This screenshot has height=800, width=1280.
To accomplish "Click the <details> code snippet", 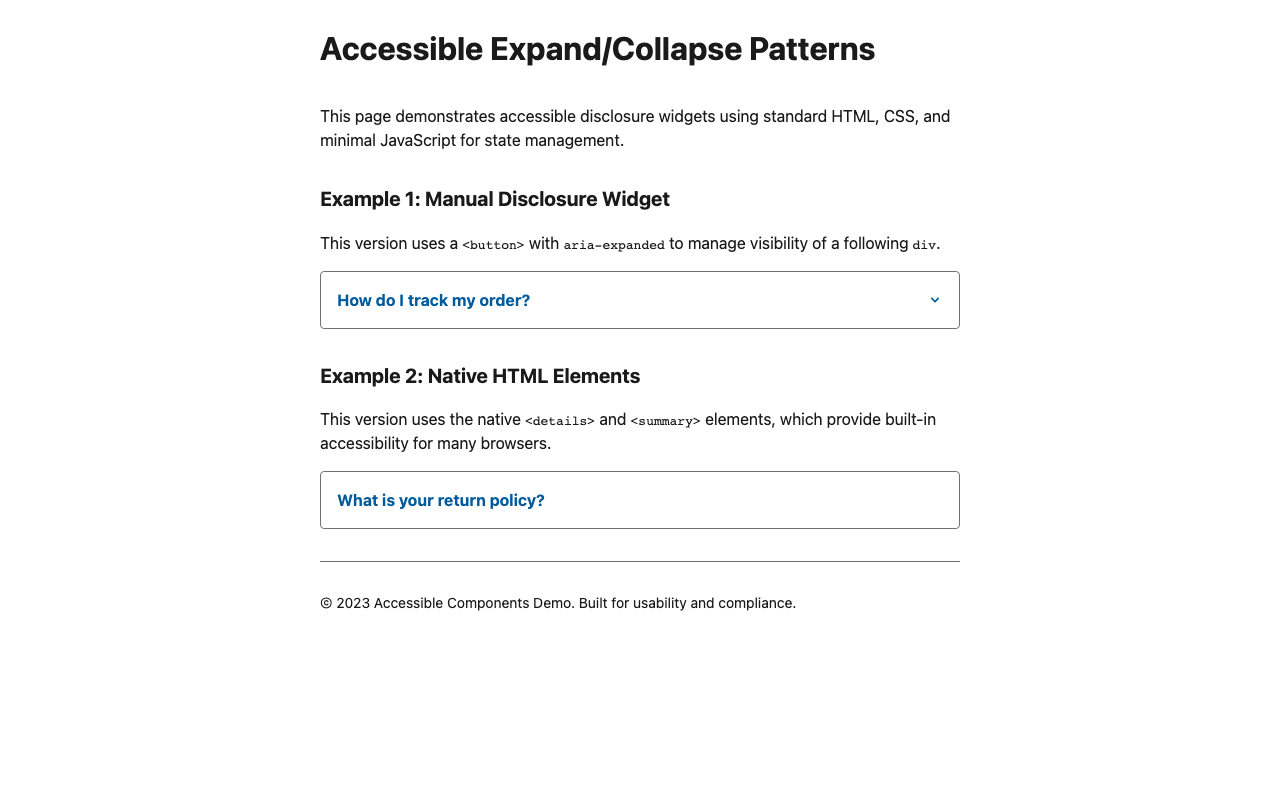I will [560, 421].
